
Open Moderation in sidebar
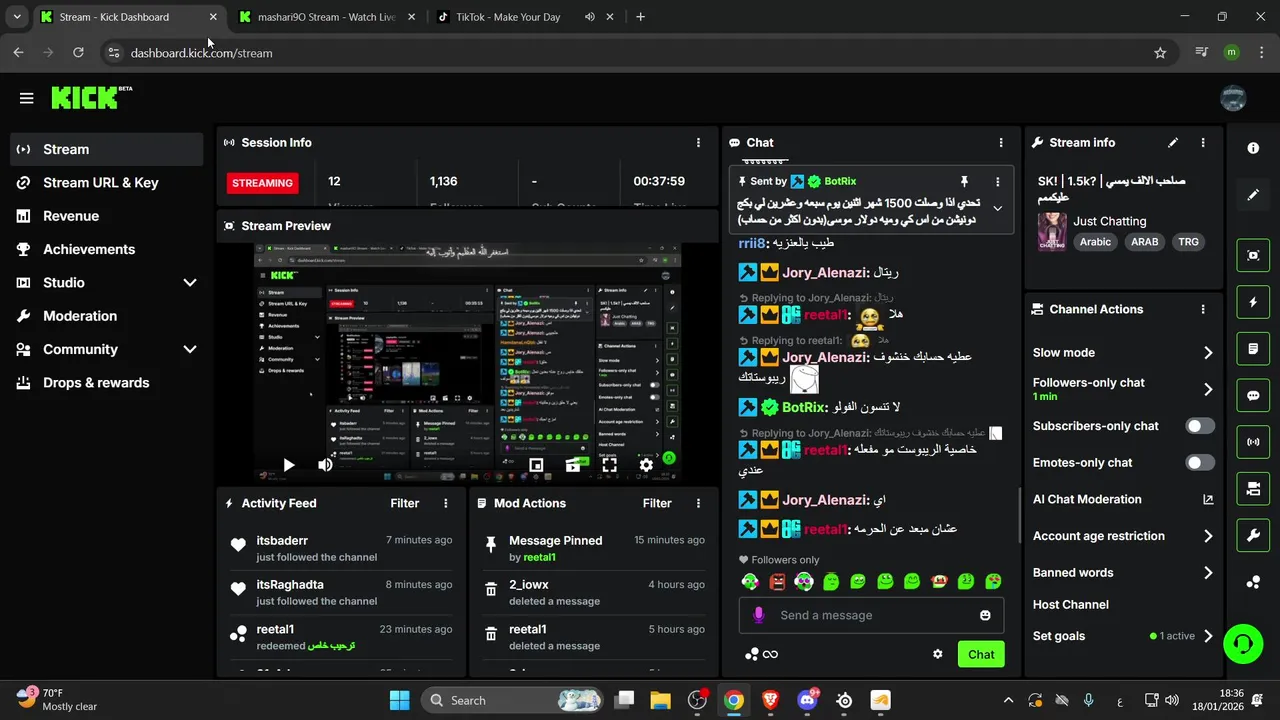pos(106,316)
